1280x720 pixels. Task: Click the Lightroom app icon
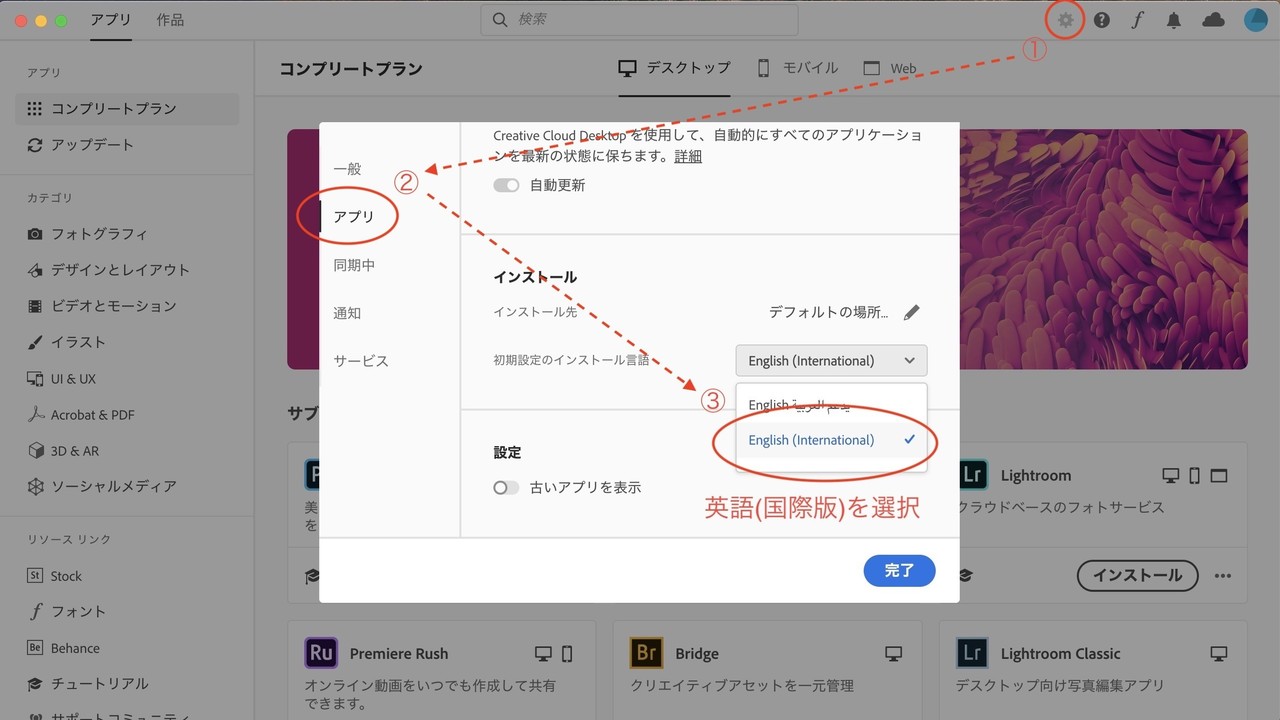[973, 476]
